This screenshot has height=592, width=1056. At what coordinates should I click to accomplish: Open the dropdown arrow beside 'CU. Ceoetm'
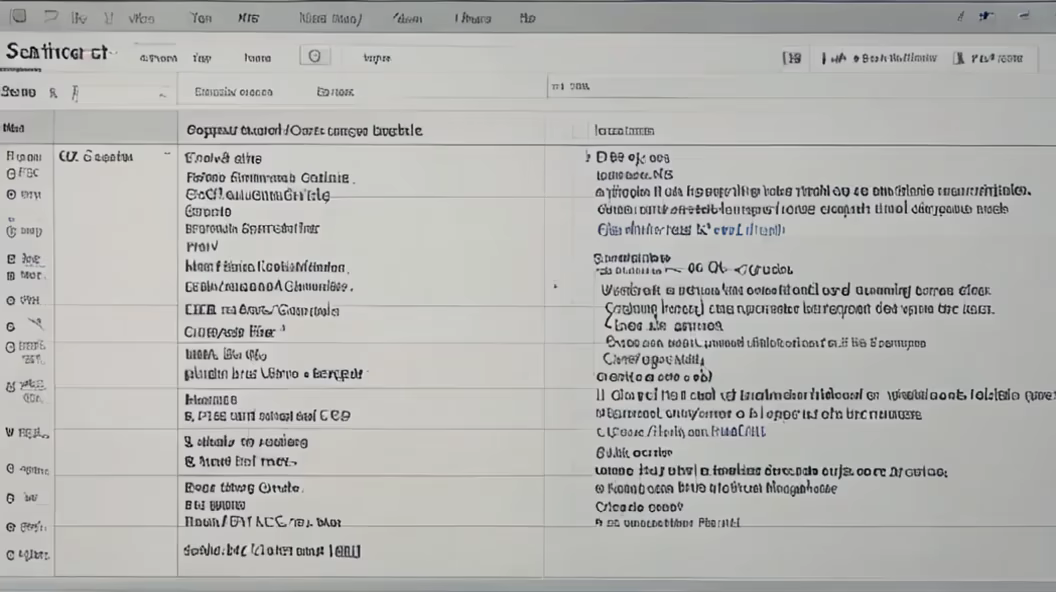[165, 156]
